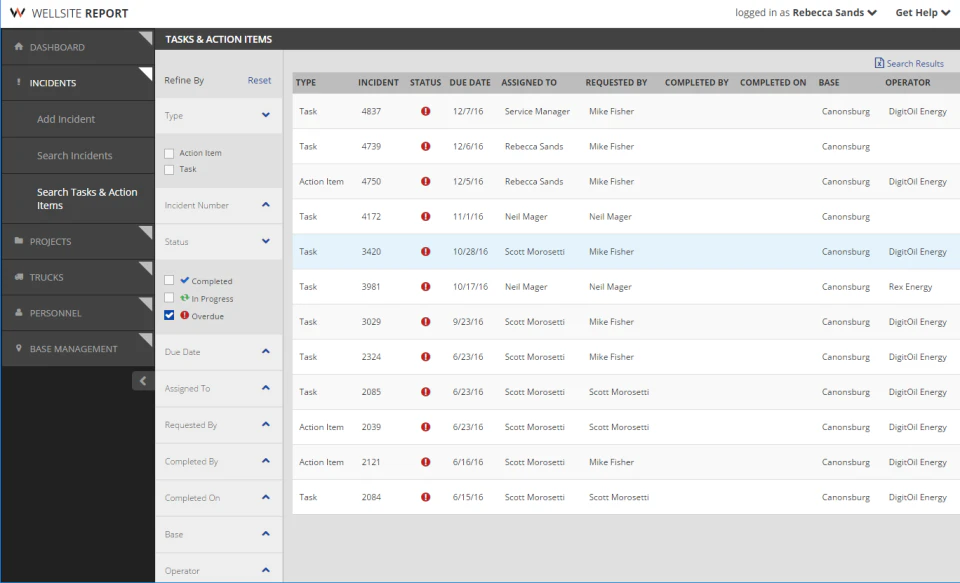960x583 pixels.
Task: Open the Rebecca Sands account menu
Action: coord(825,12)
